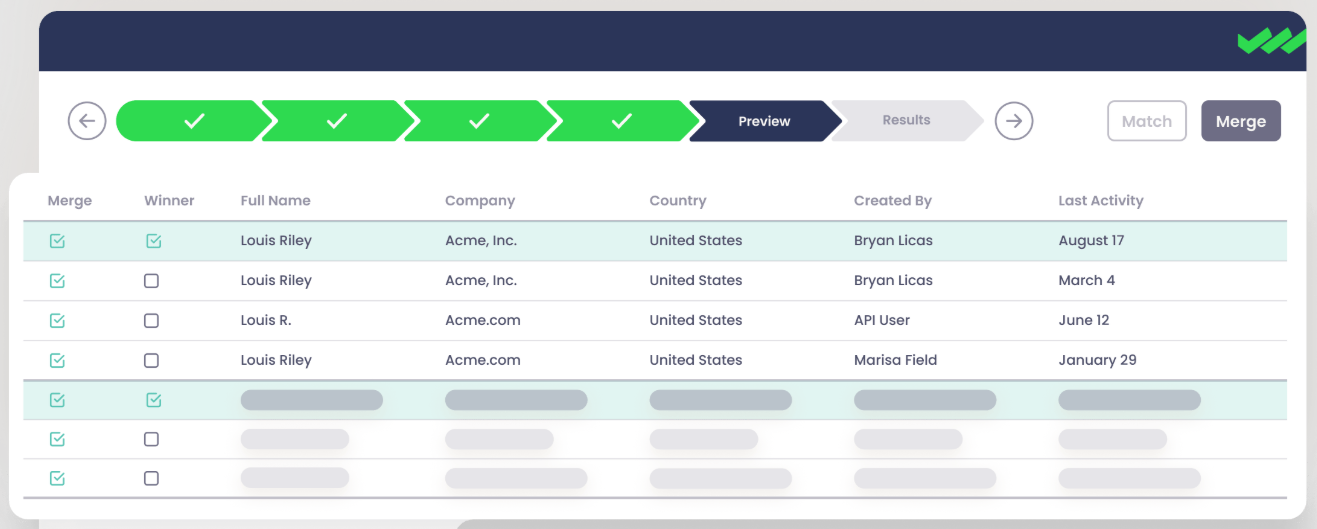The width and height of the screenshot is (1317, 529).
Task: Click the June 12 date cell
Action: [x=1084, y=320]
